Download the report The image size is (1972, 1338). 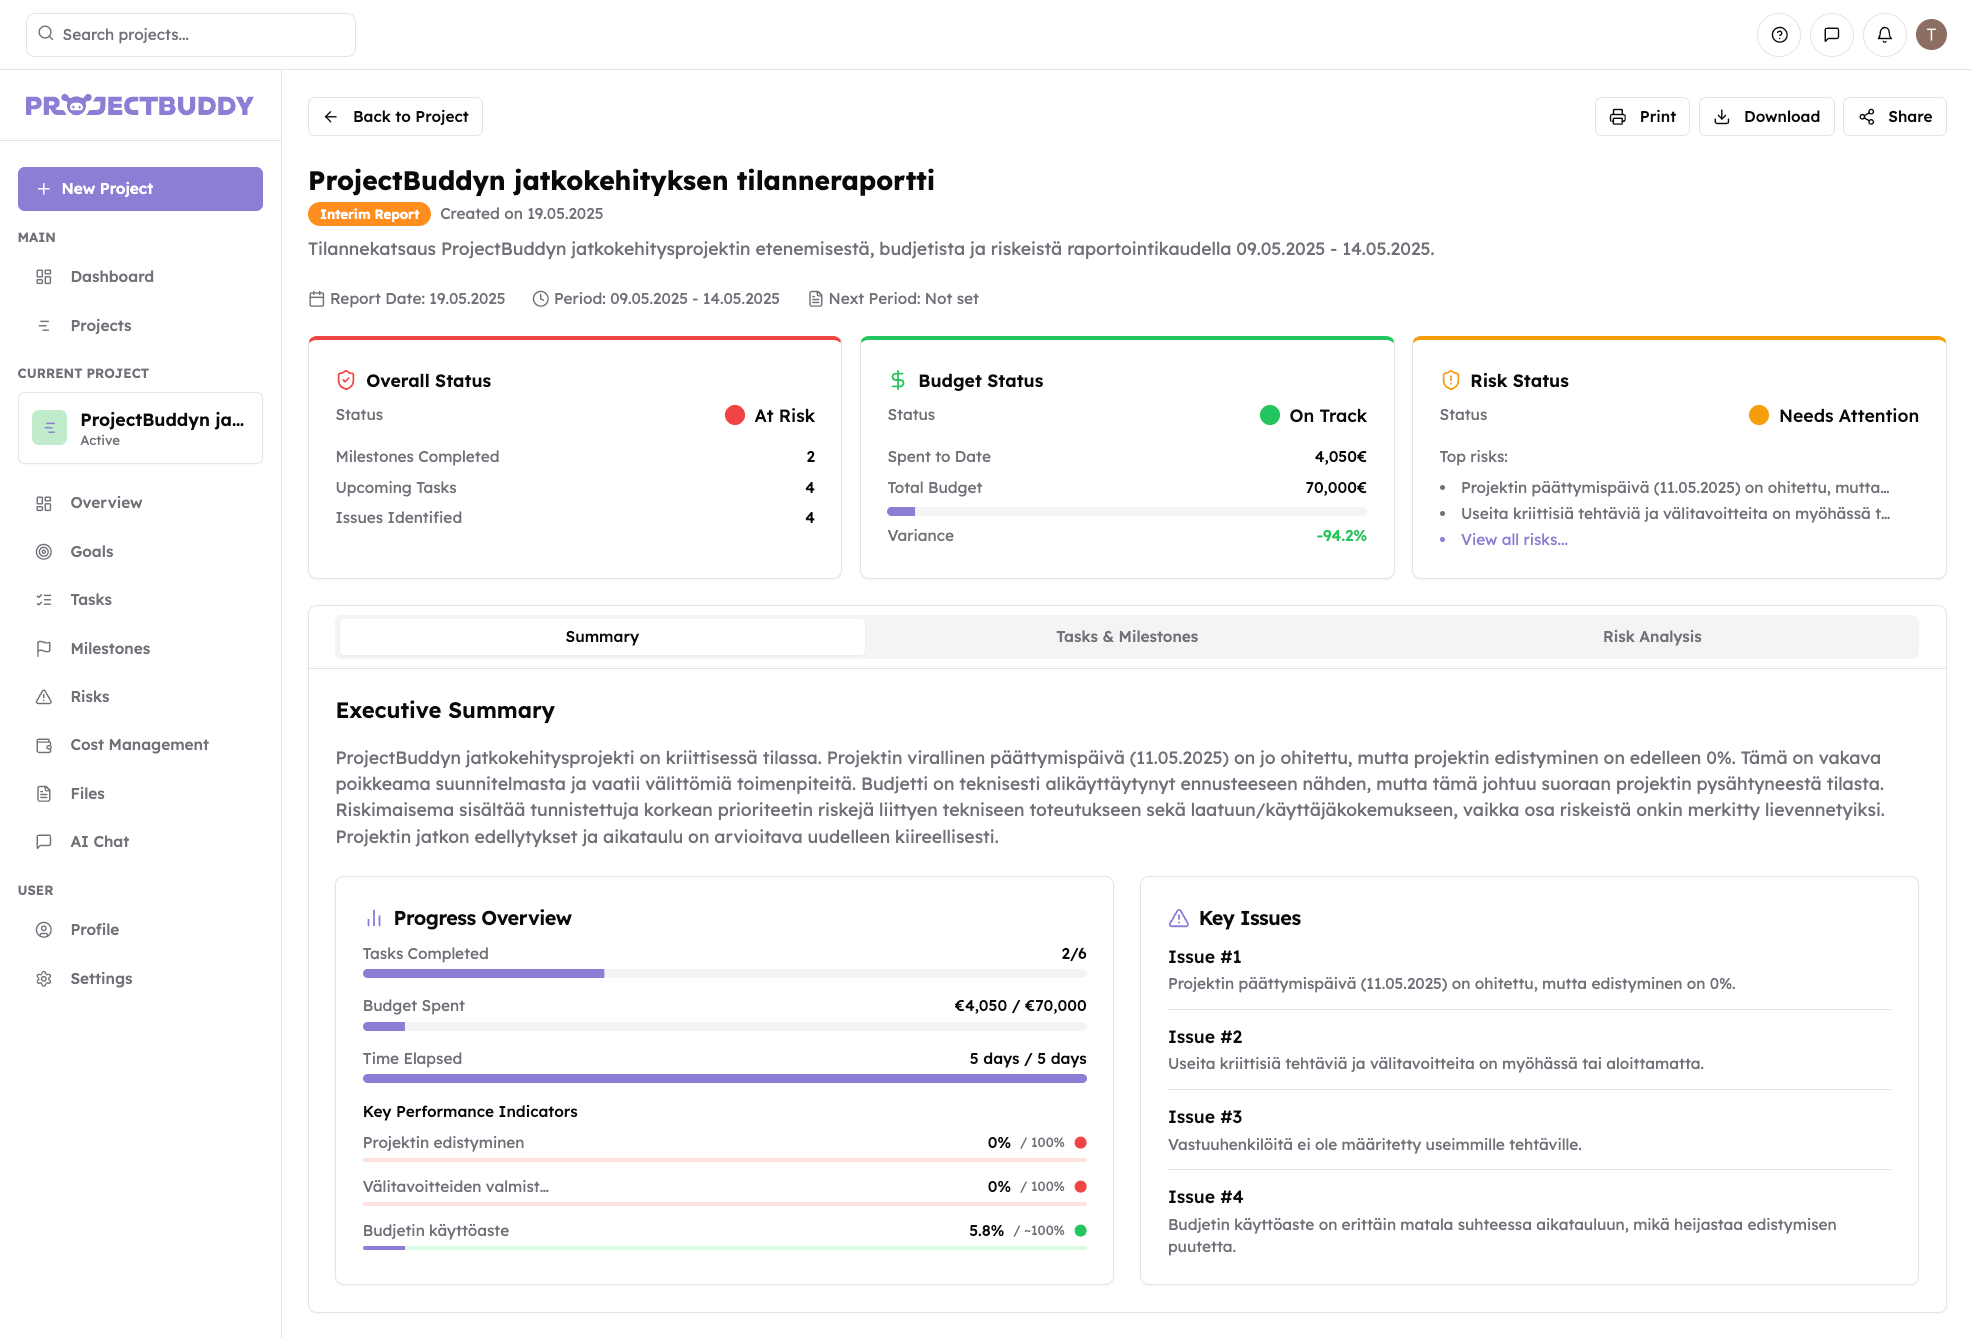tap(1767, 117)
